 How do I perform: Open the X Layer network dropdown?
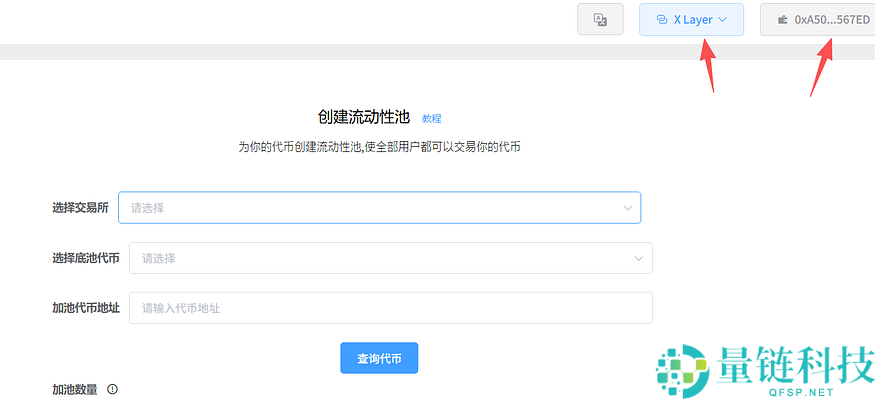691,20
